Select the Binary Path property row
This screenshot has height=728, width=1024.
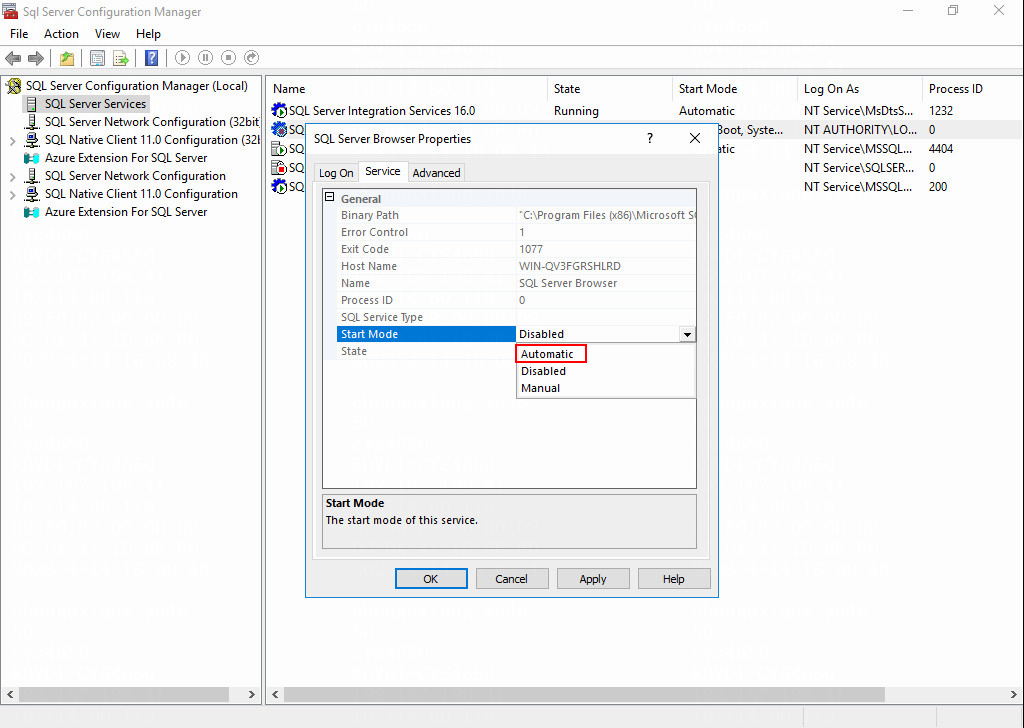tap(516, 215)
